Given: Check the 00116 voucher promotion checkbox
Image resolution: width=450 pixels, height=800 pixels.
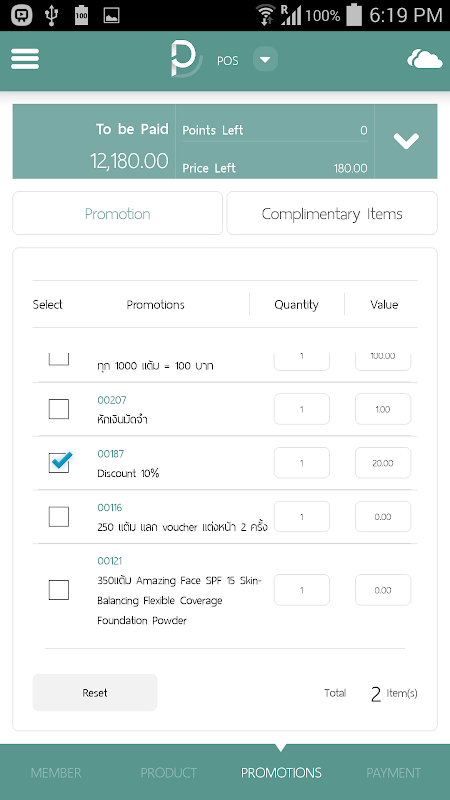Looking at the screenshot, I should pyautogui.click(x=59, y=517).
